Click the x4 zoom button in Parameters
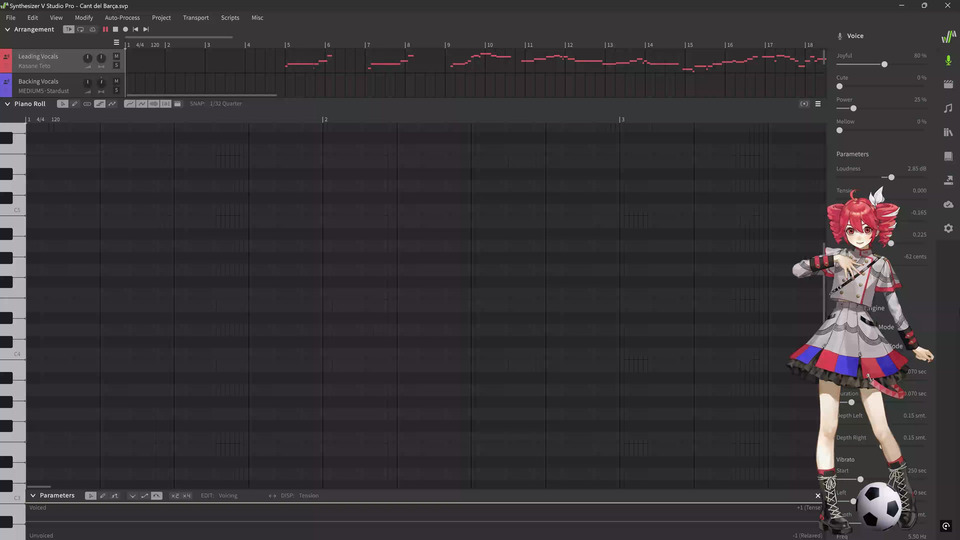Image resolution: width=960 pixels, height=540 pixels. [187, 496]
